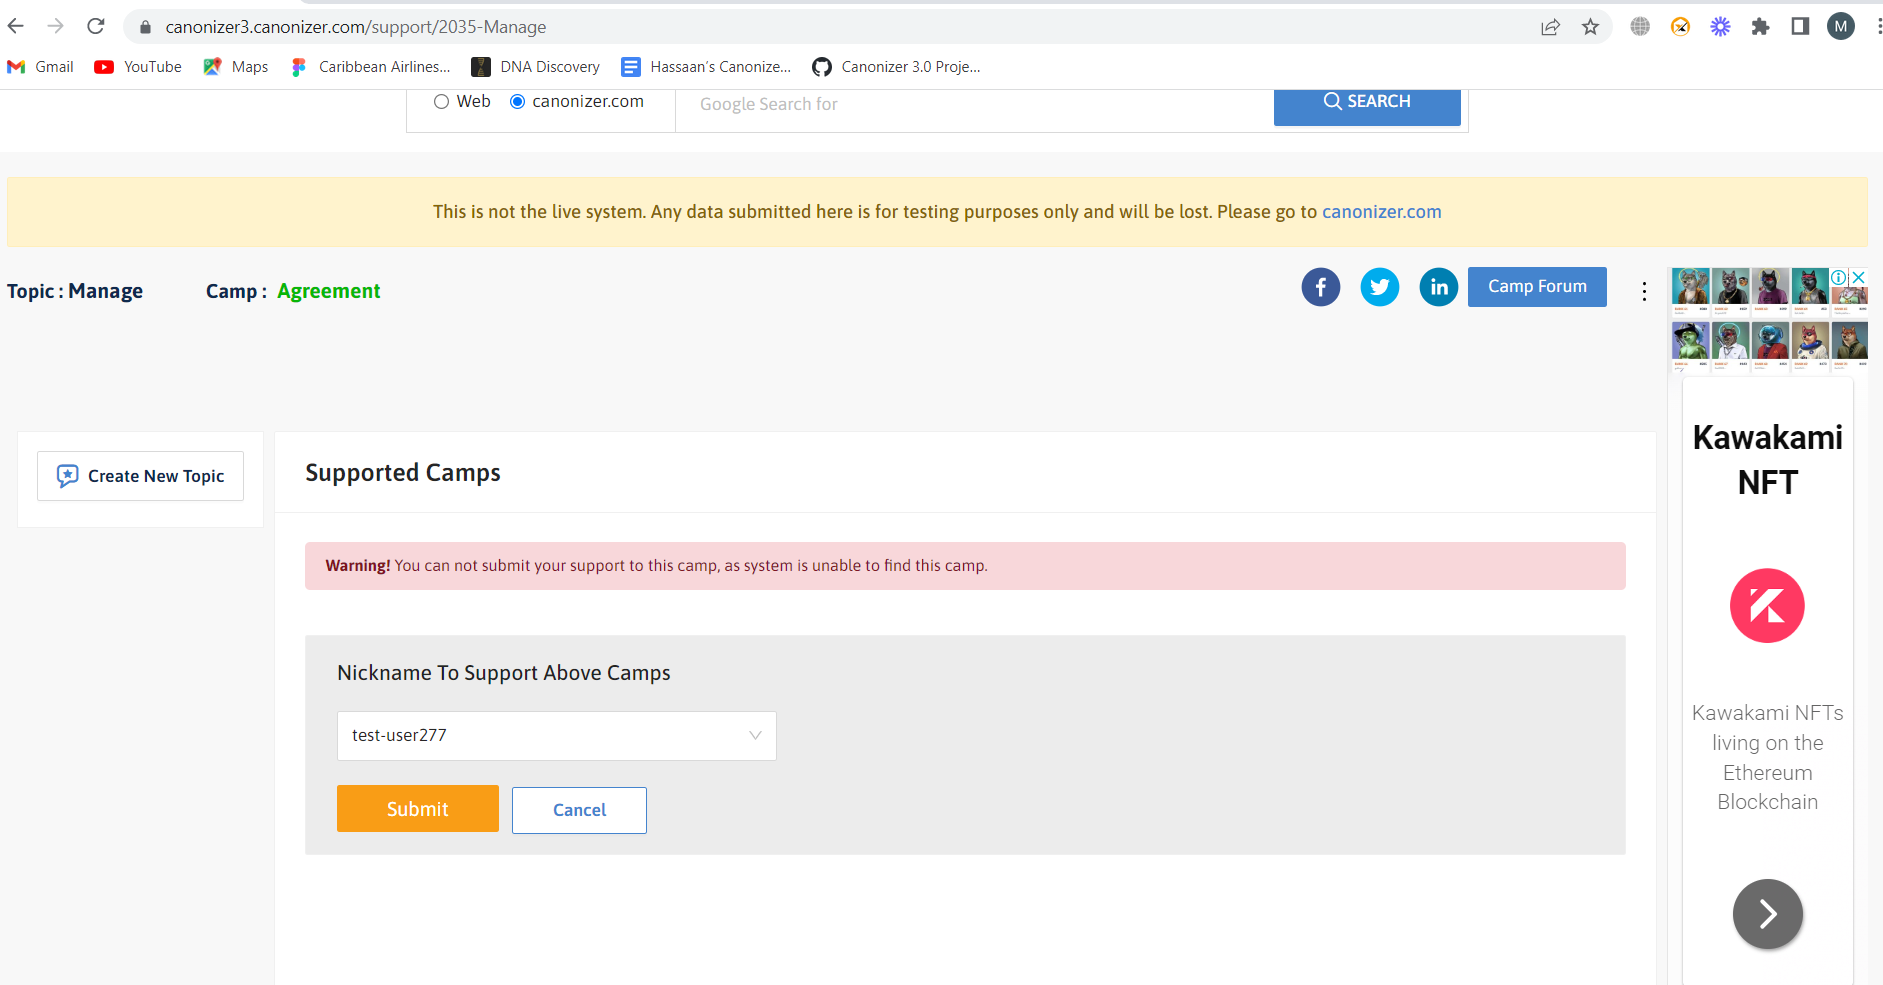
Task: Click the next arrow on the Kawakami ad
Action: coord(1766,913)
